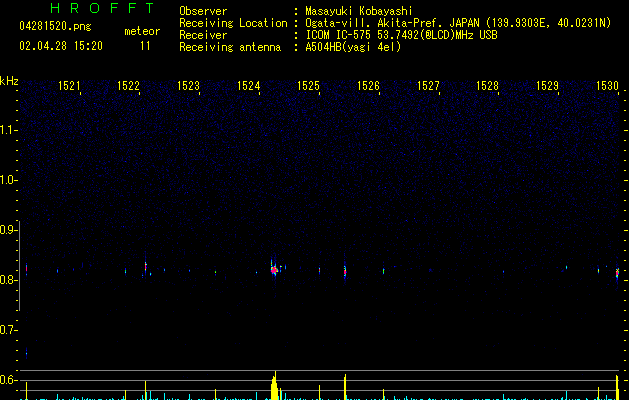Click the 1528 time axis label
This screenshot has width=629, height=400.
tap(487, 85)
